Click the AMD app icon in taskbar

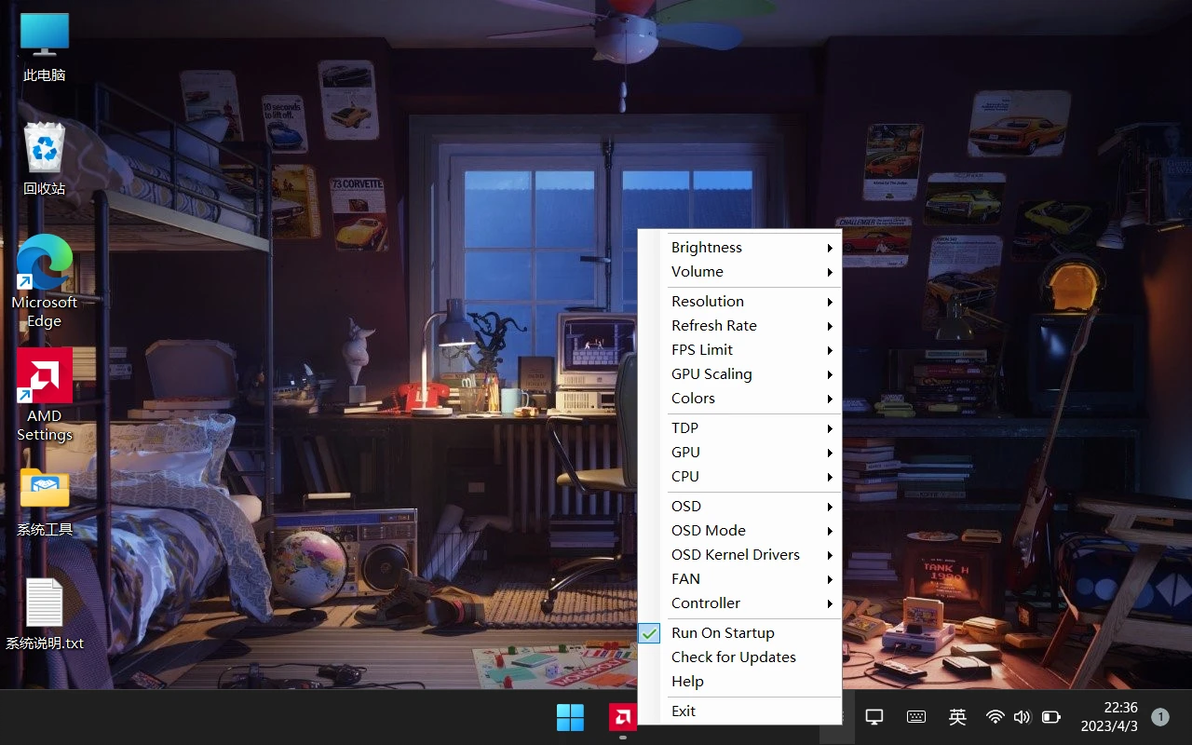click(x=623, y=717)
